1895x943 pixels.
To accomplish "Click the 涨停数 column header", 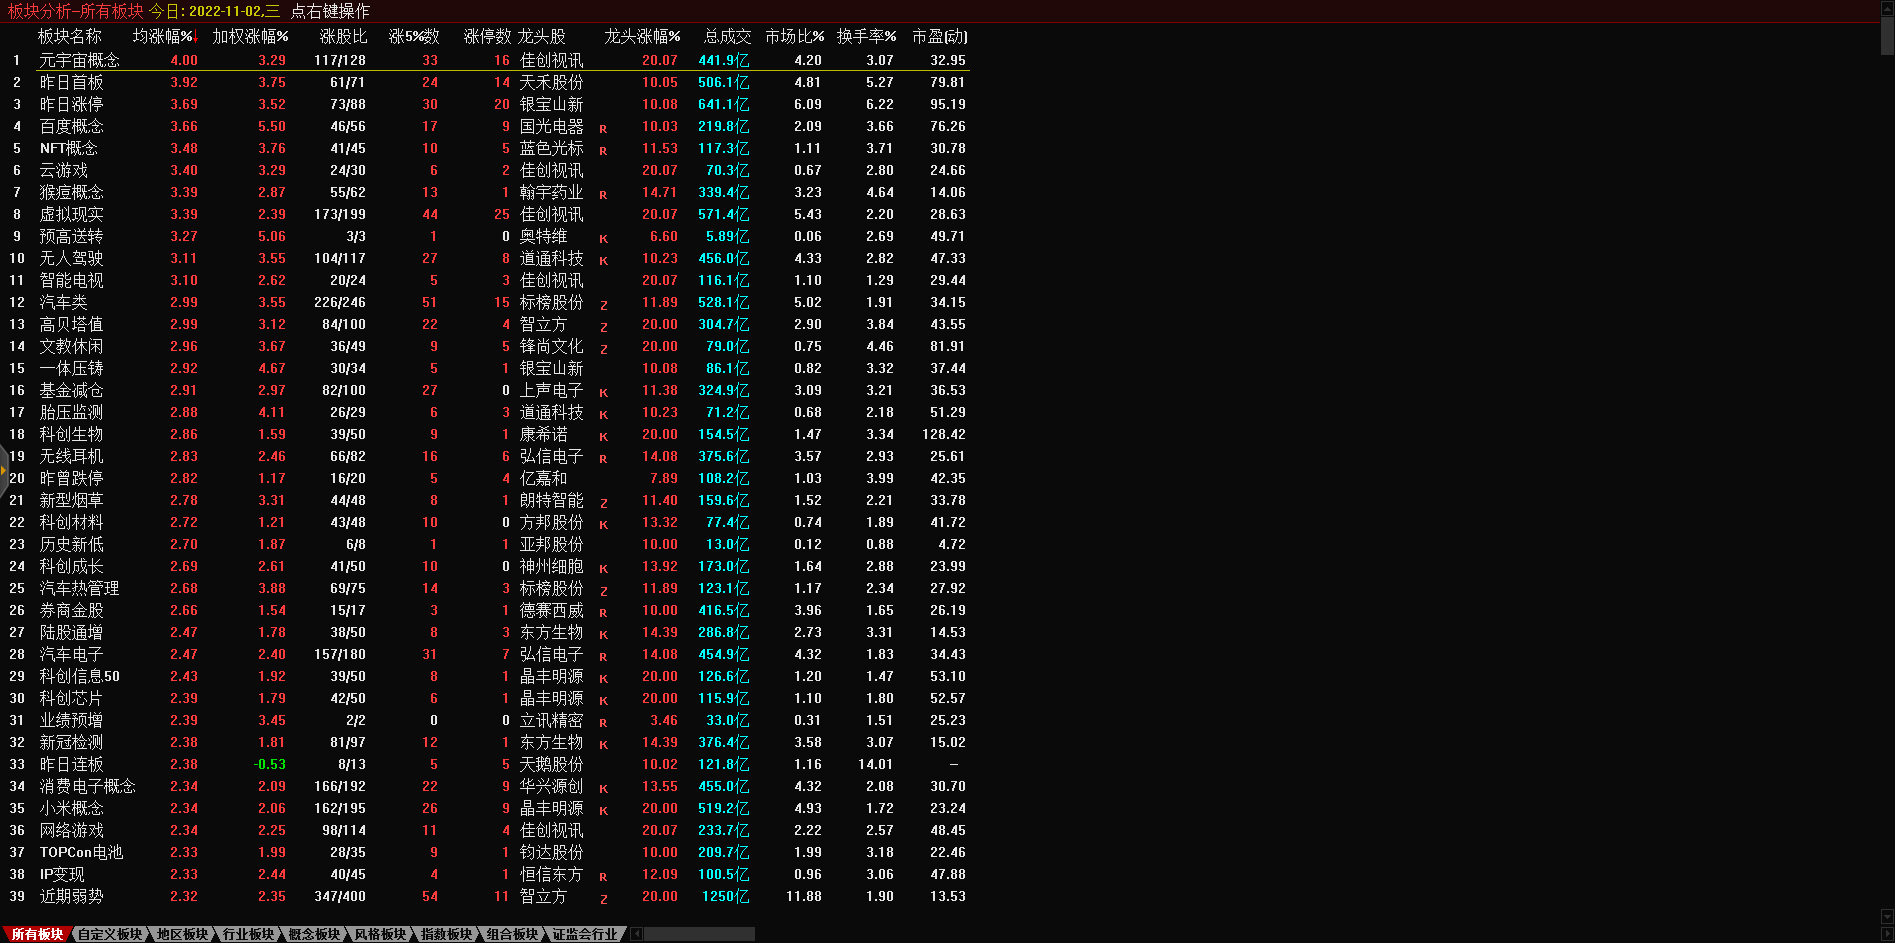I will pyautogui.click(x=487, y=36).
